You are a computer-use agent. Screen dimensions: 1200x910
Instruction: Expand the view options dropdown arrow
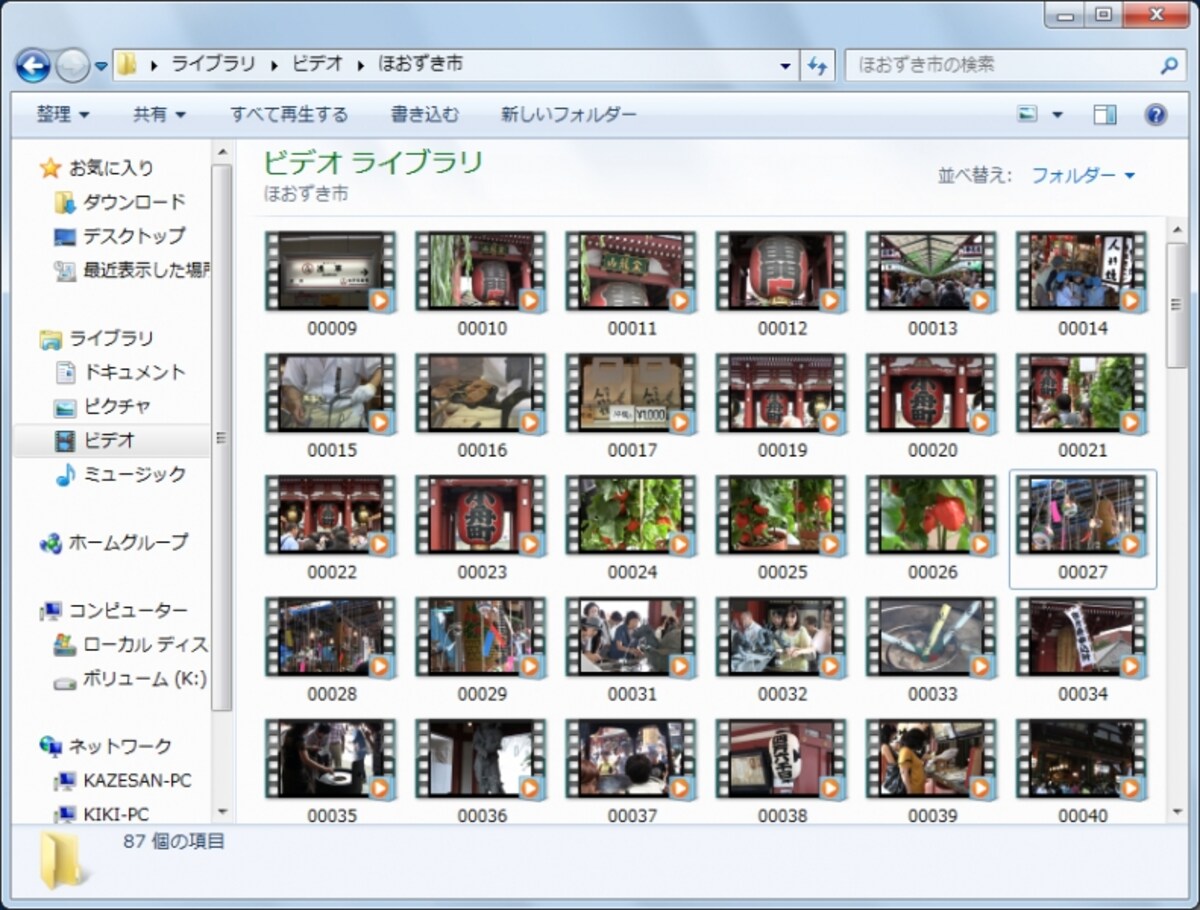tap(1057, 115)
